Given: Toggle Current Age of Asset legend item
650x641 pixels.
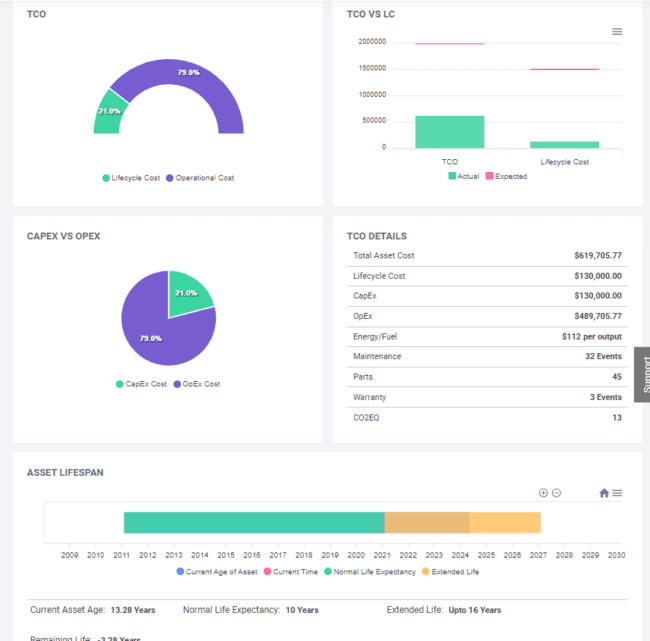Looking at the screenshot, I should click(x=217, y=572).
